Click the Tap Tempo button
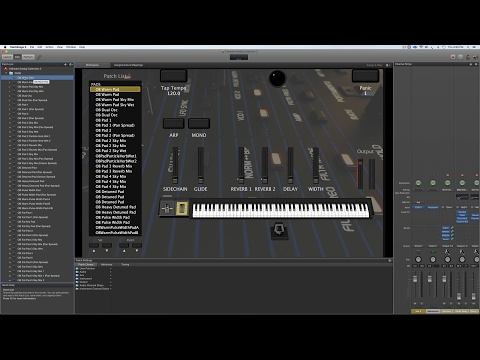This screenshot has width=480, height=360. point(173,76)
